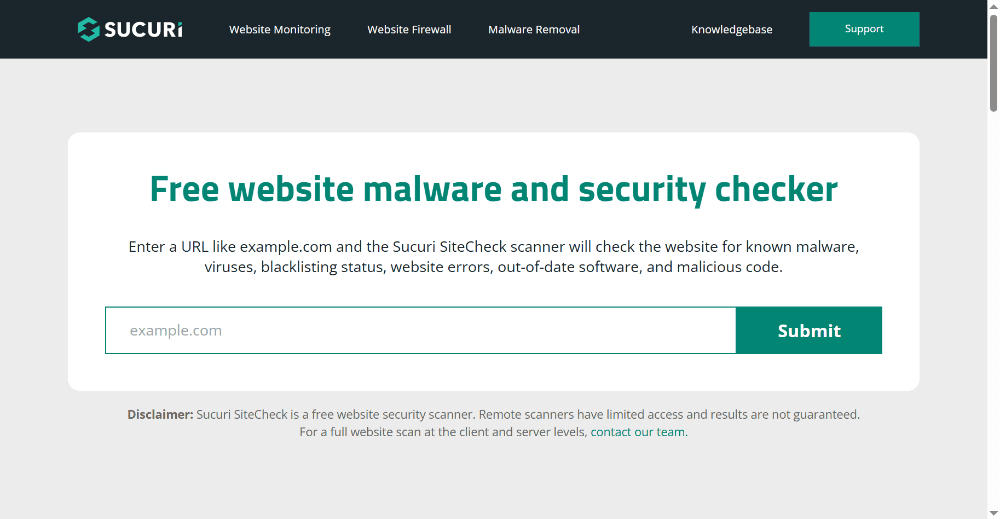Go to Website Firewall page
This screenshot has height=519, width=1000.
409,29
